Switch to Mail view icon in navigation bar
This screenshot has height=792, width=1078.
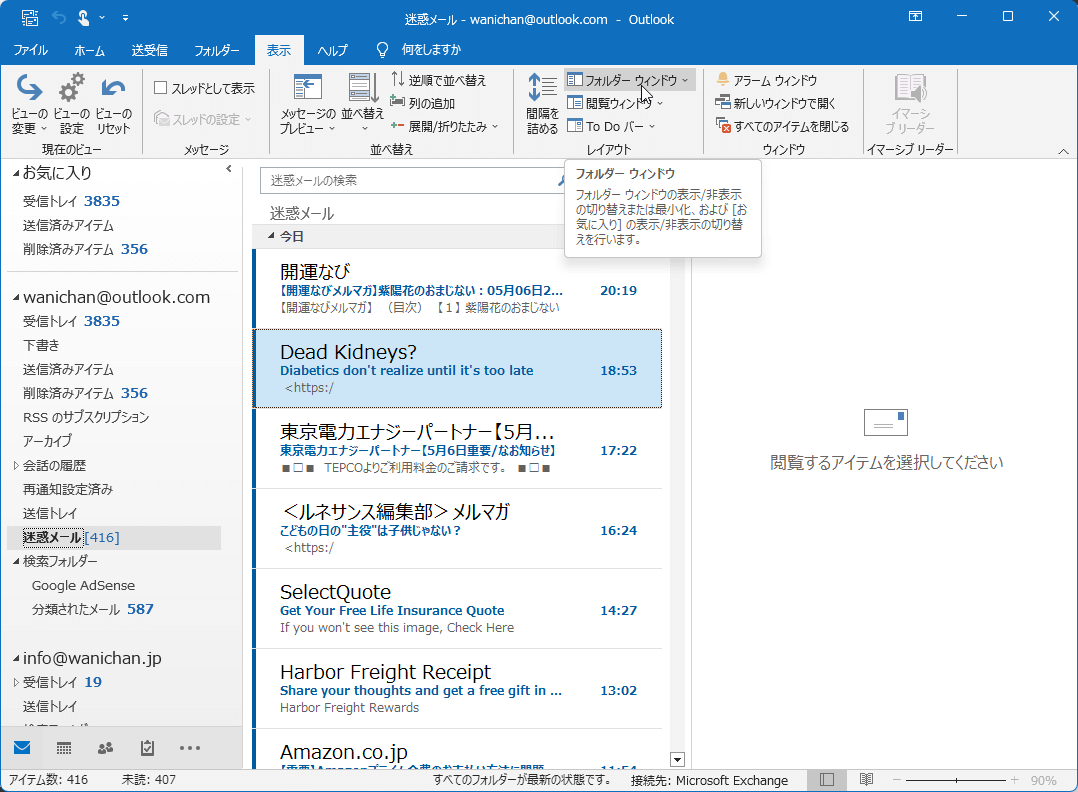pos(22,748)
